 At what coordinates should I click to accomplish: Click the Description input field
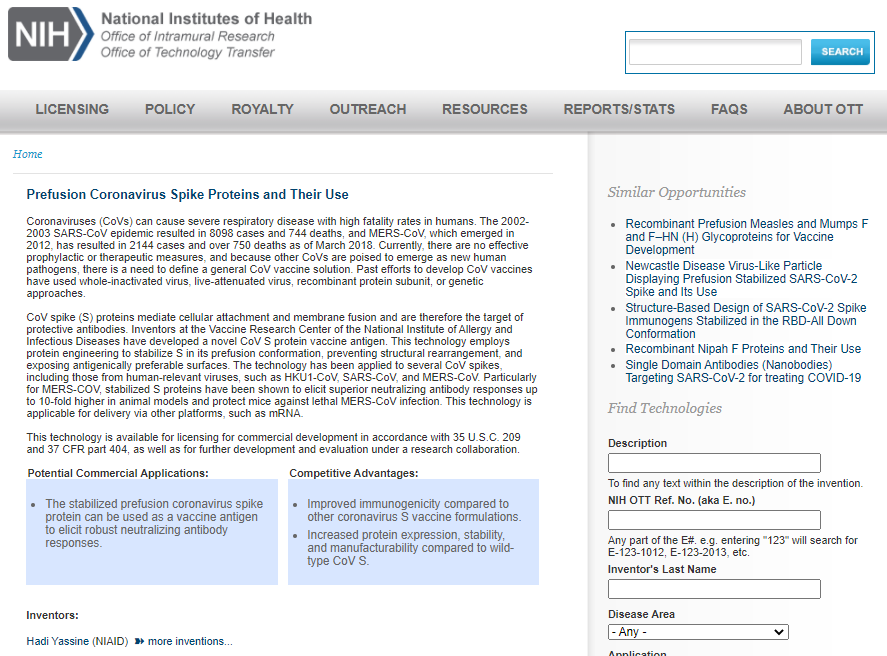pyautogui.click(x=714, y=463)
